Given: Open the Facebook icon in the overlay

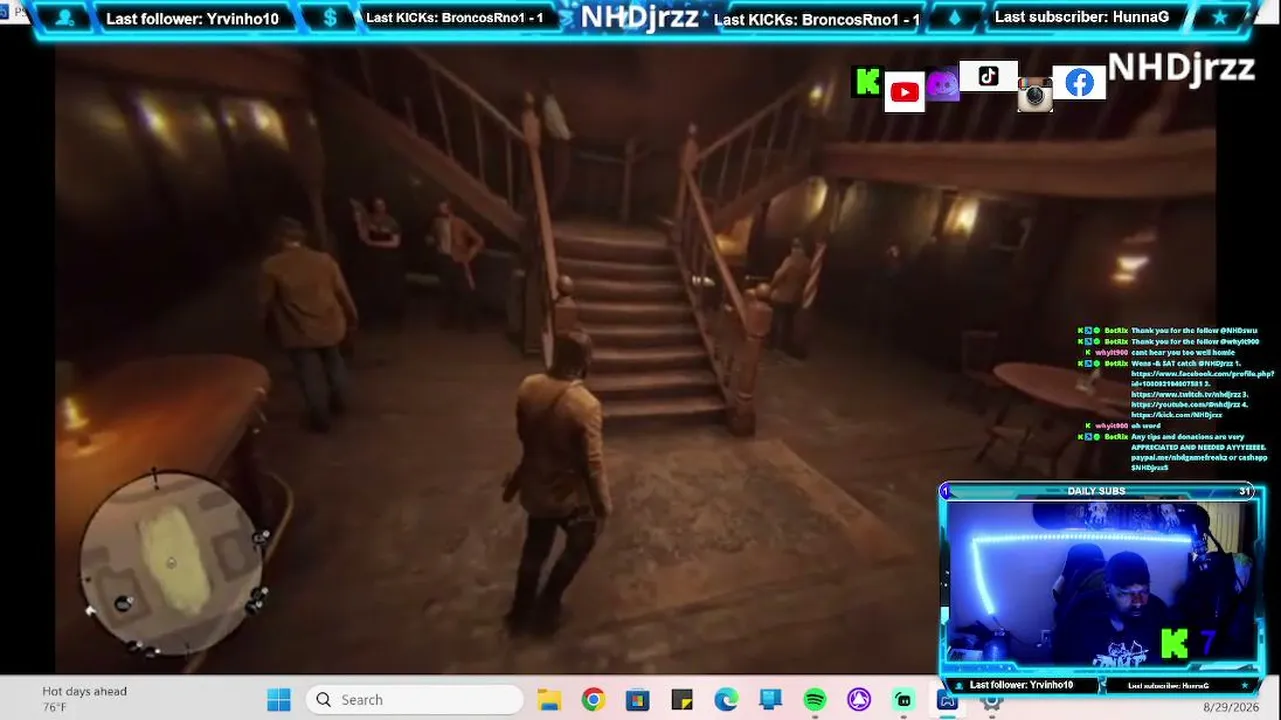Looking at the screenshot, I should pyautogui.click(x=1079, y=83).
